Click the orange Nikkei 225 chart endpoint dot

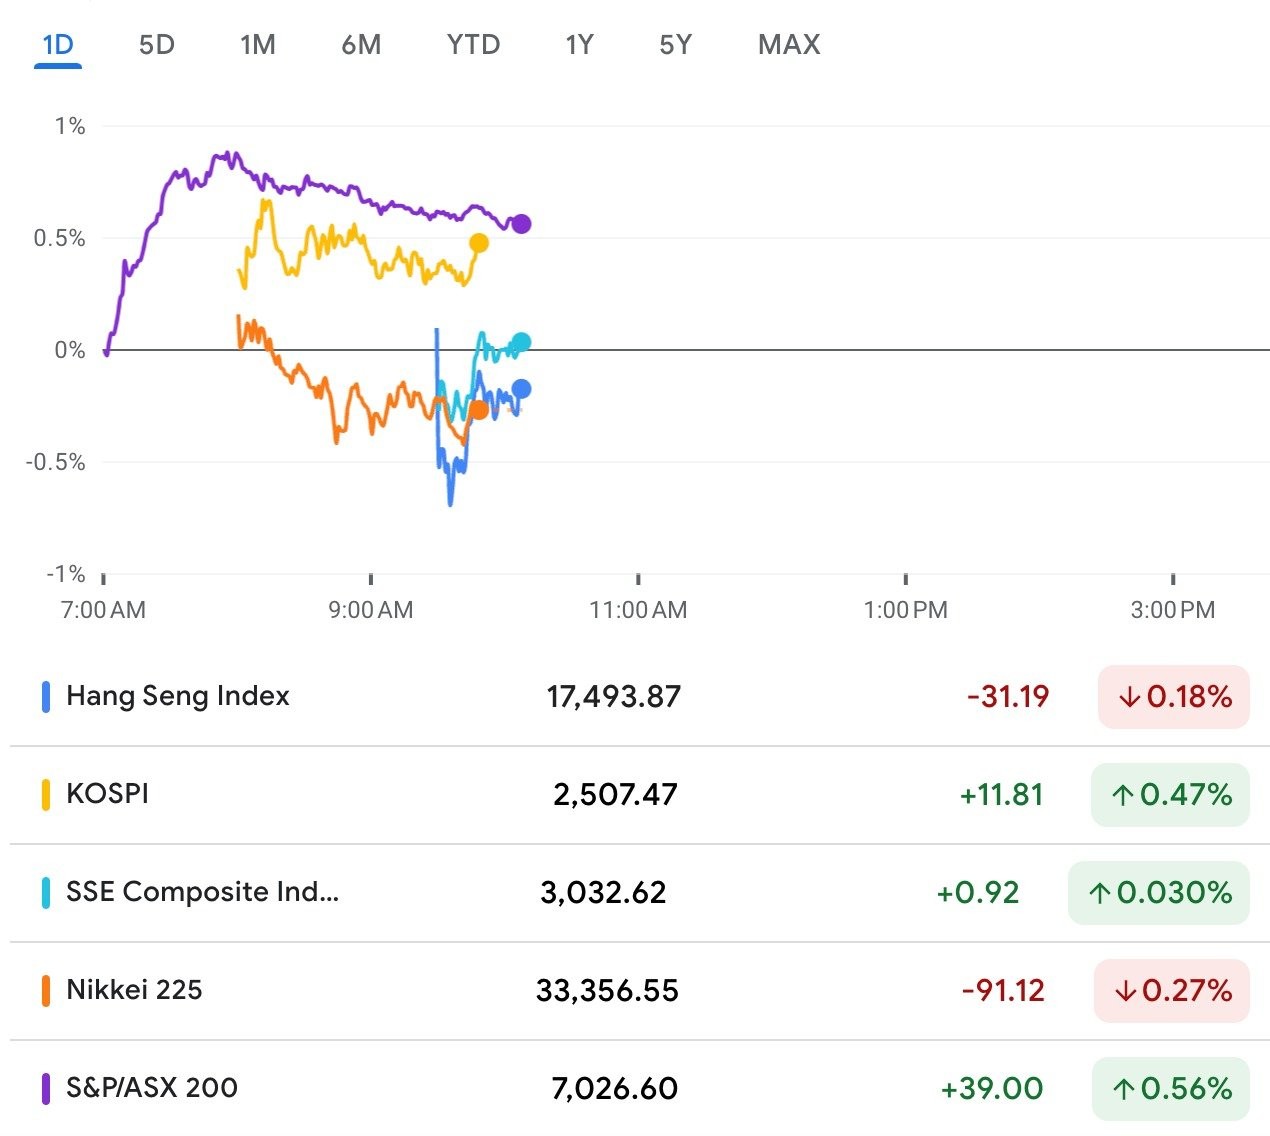479,410
